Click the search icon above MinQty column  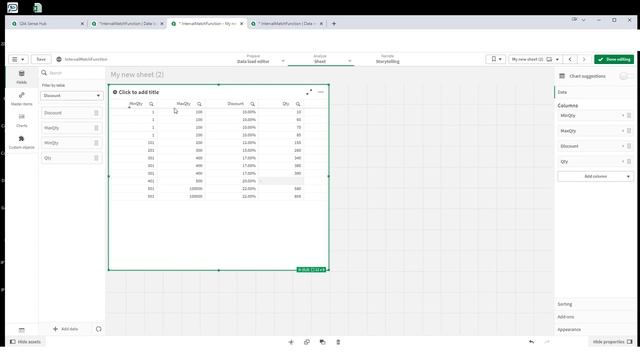click(x=151, y=104)
